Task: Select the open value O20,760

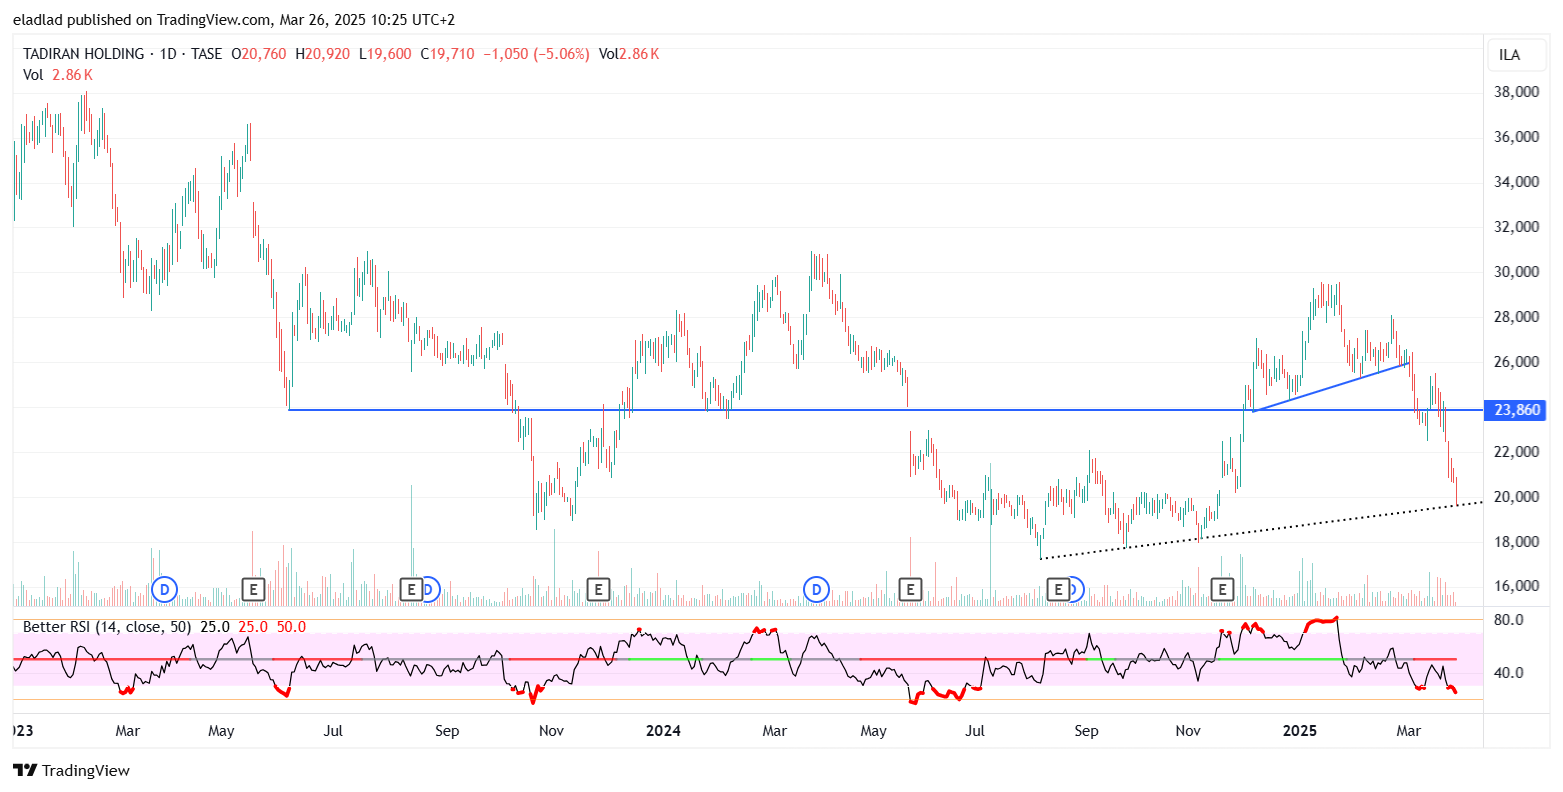Action: point(258,54)
